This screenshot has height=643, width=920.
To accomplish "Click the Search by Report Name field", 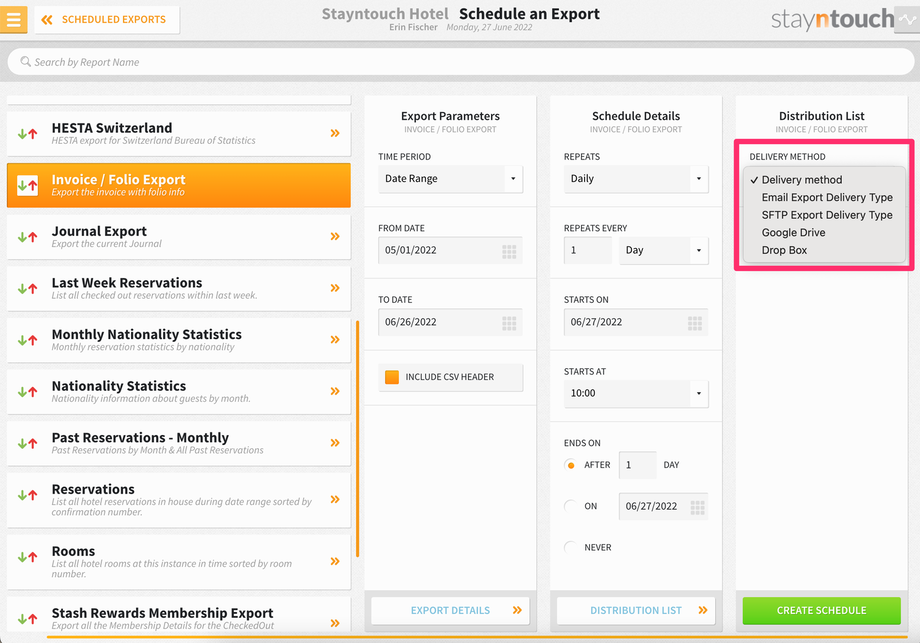I will (461, 62).
